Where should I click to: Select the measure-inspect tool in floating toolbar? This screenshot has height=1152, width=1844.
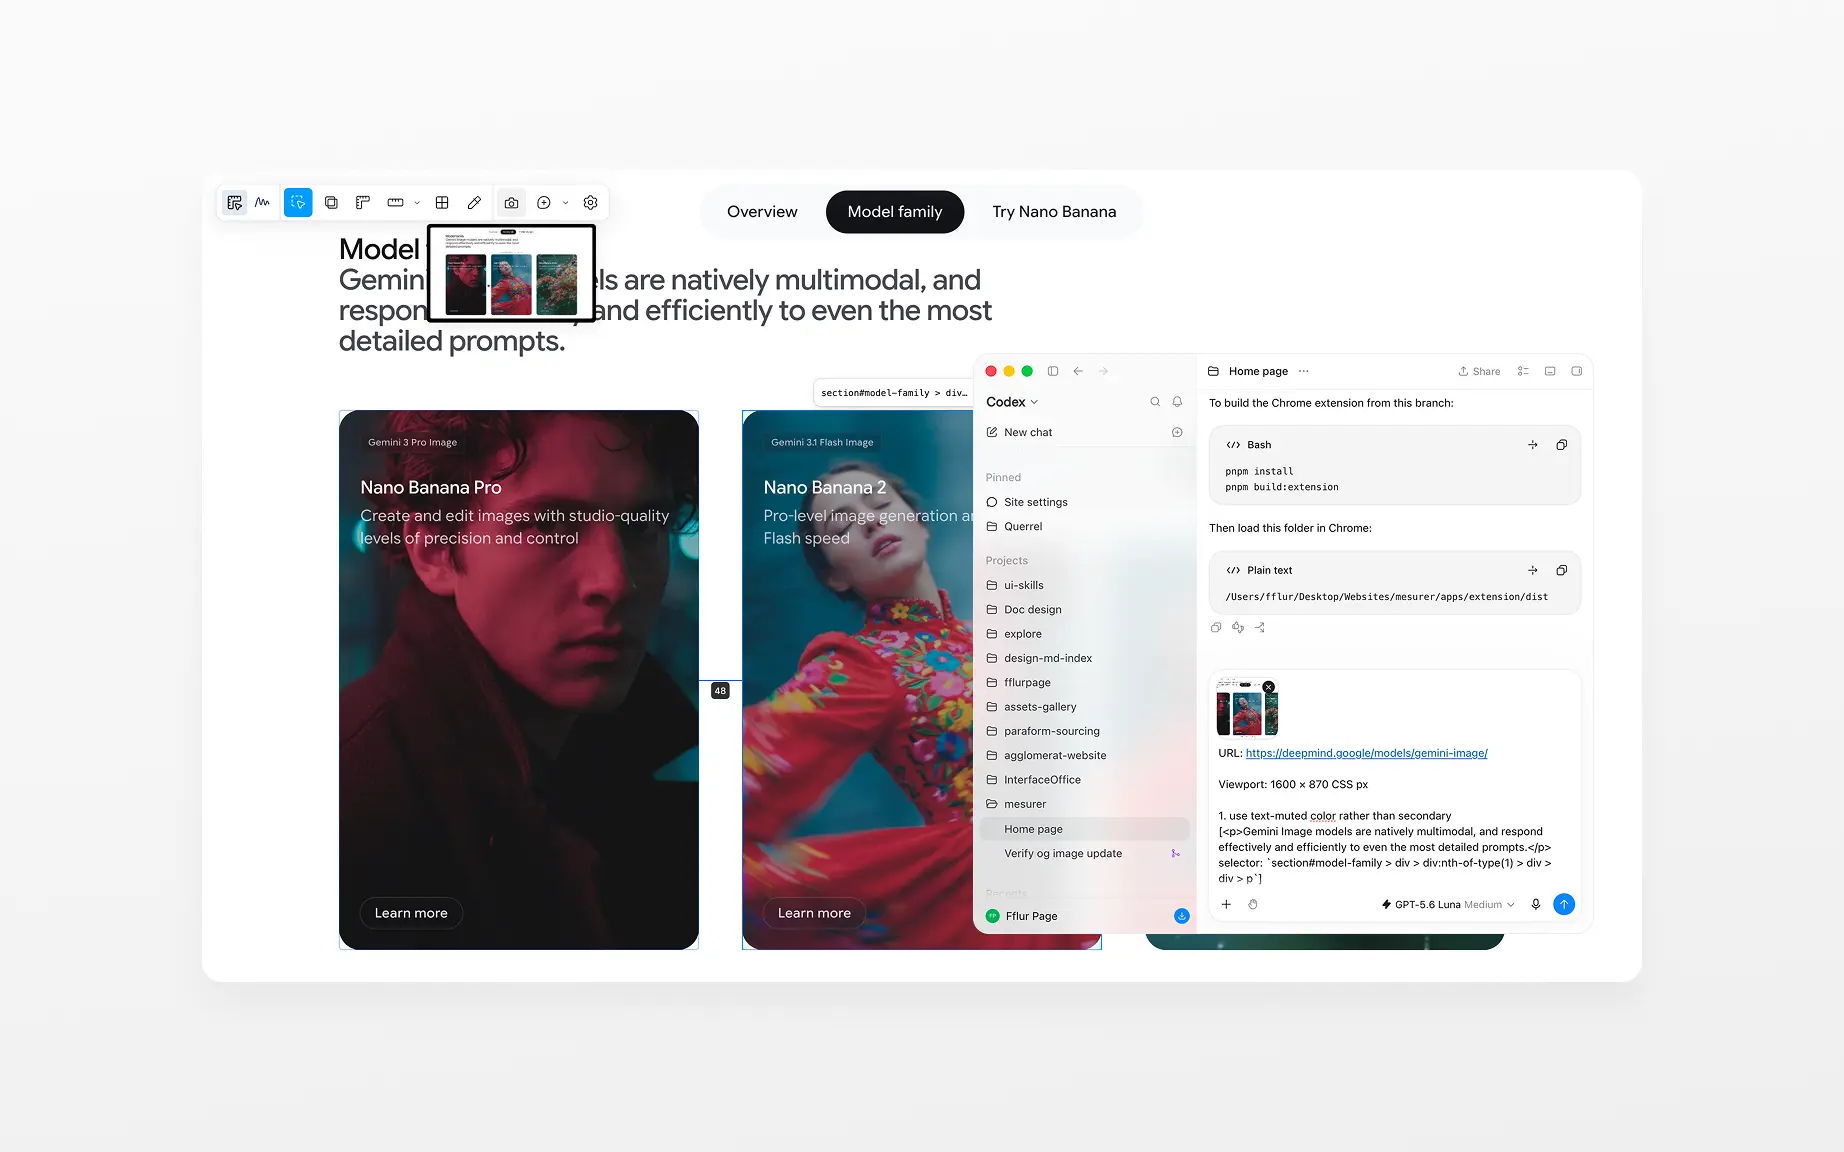(234, 203)
